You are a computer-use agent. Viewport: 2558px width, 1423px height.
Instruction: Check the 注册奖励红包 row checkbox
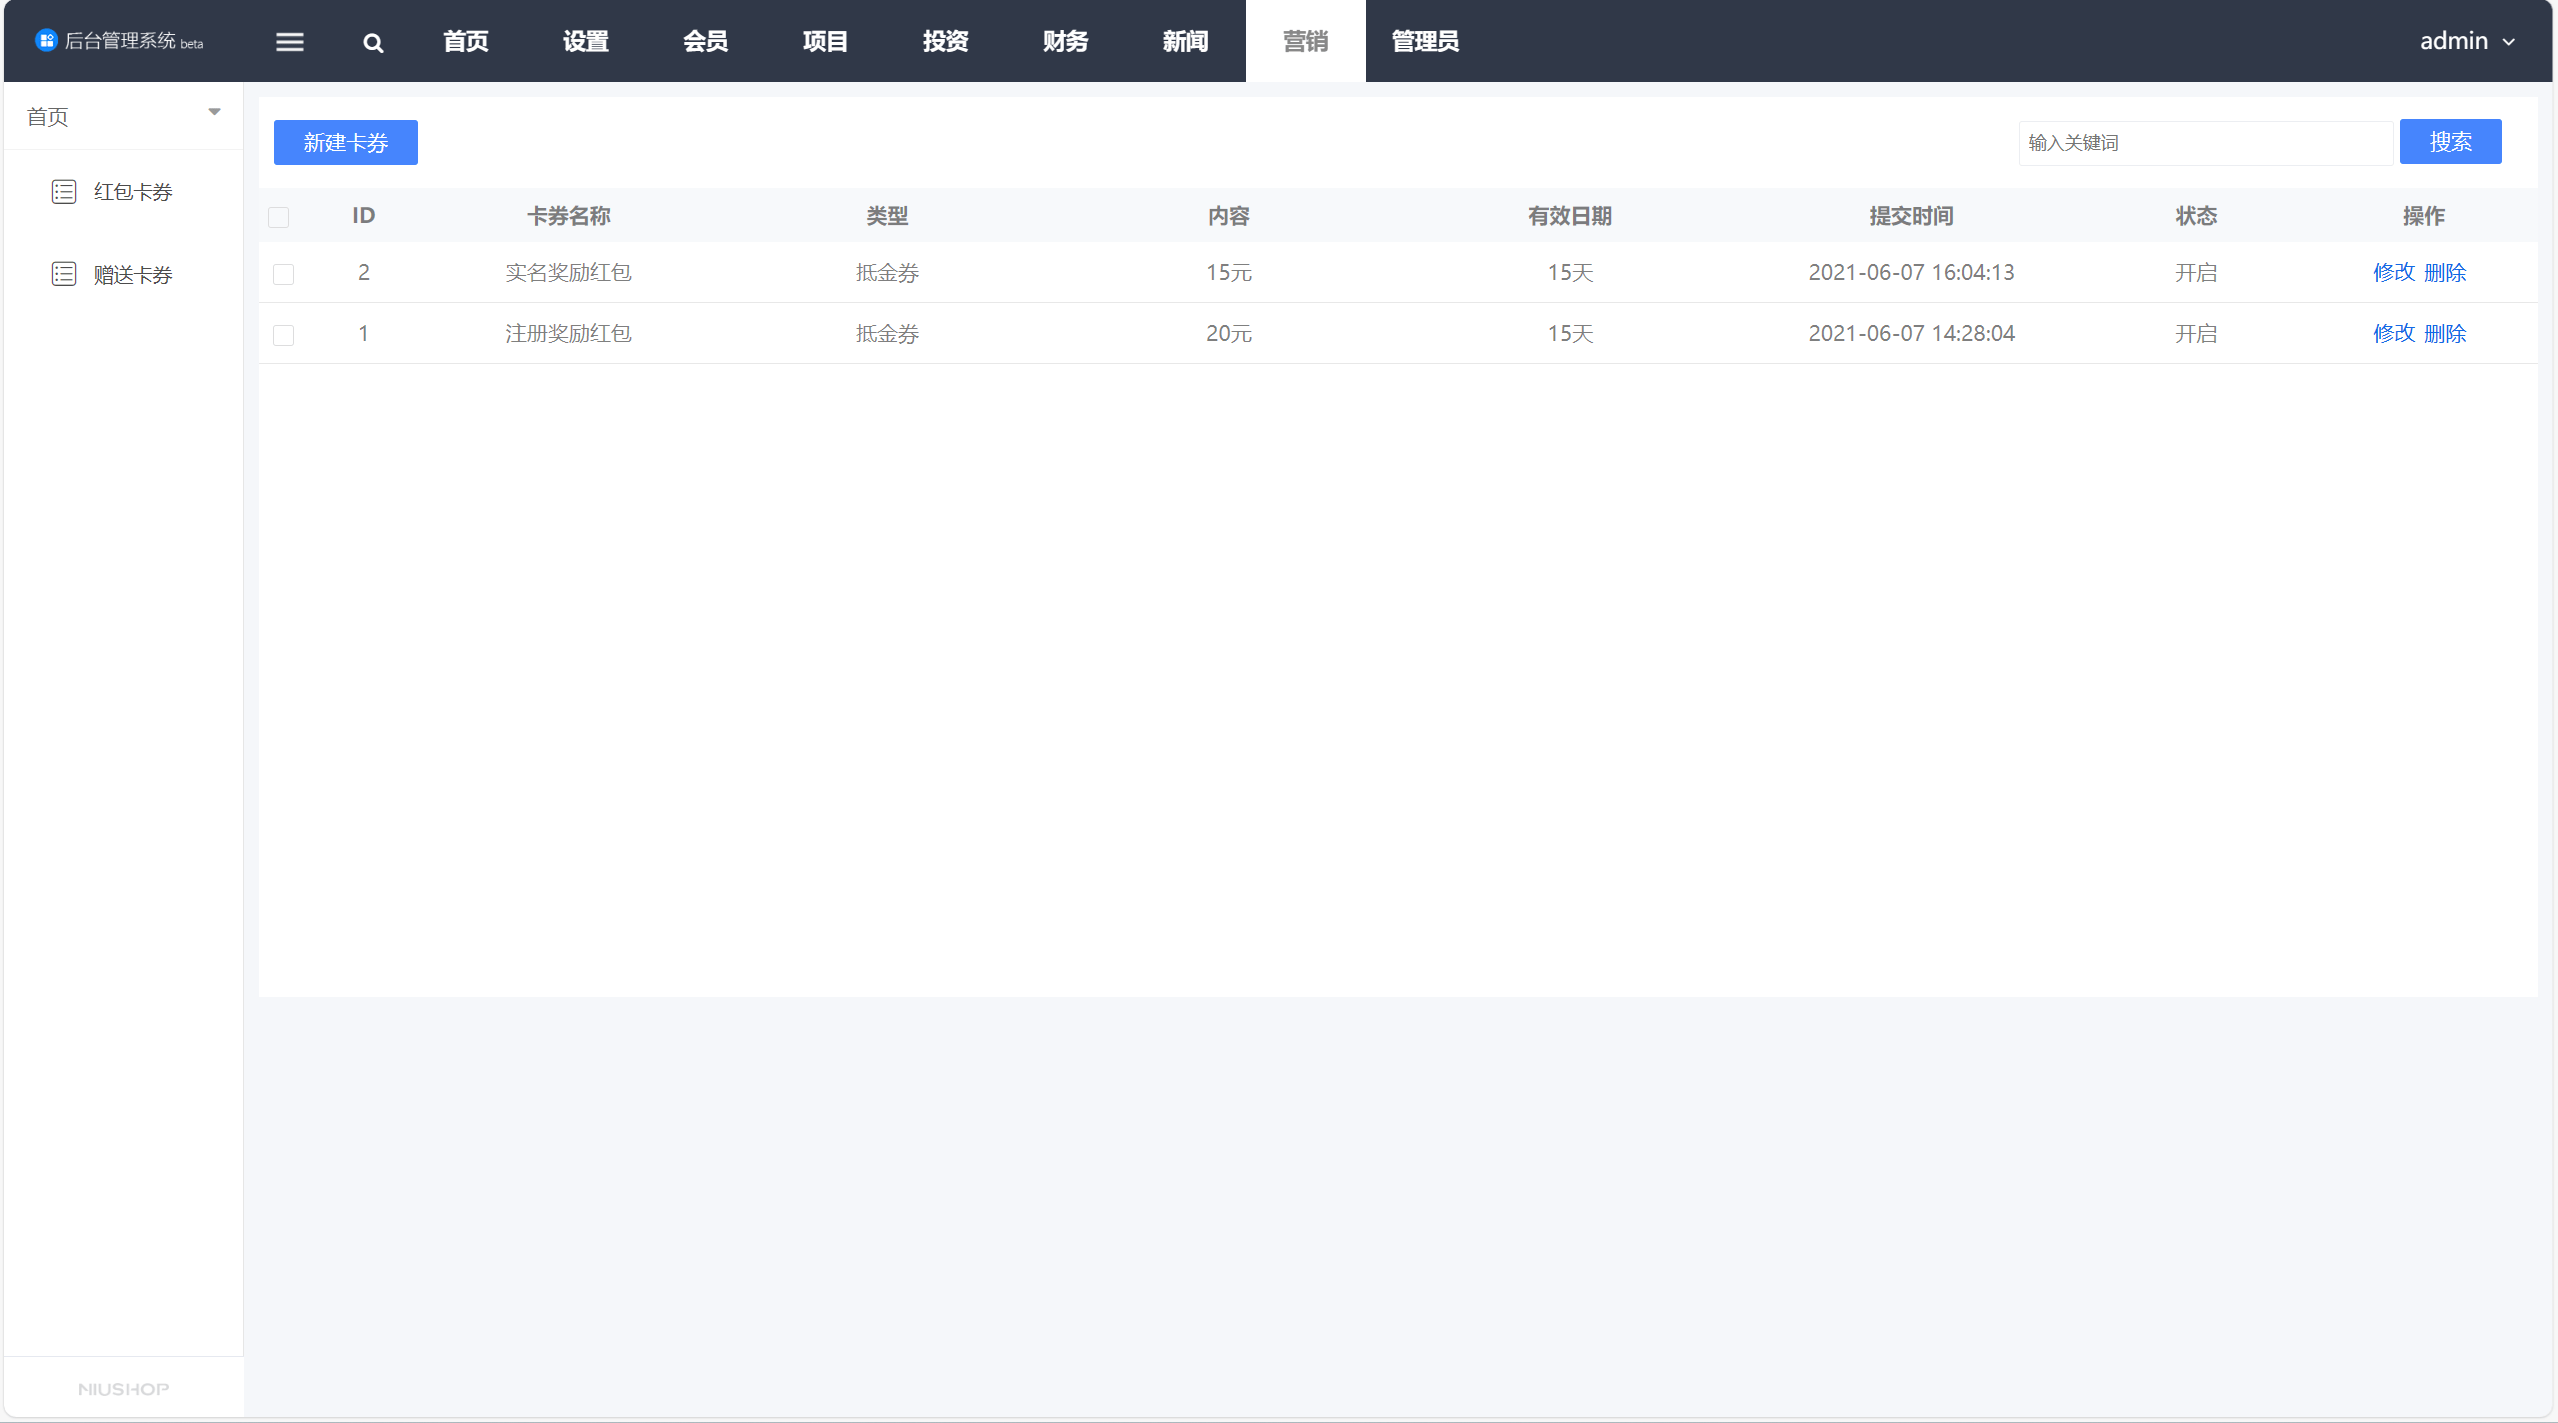(x=284, y=335)
